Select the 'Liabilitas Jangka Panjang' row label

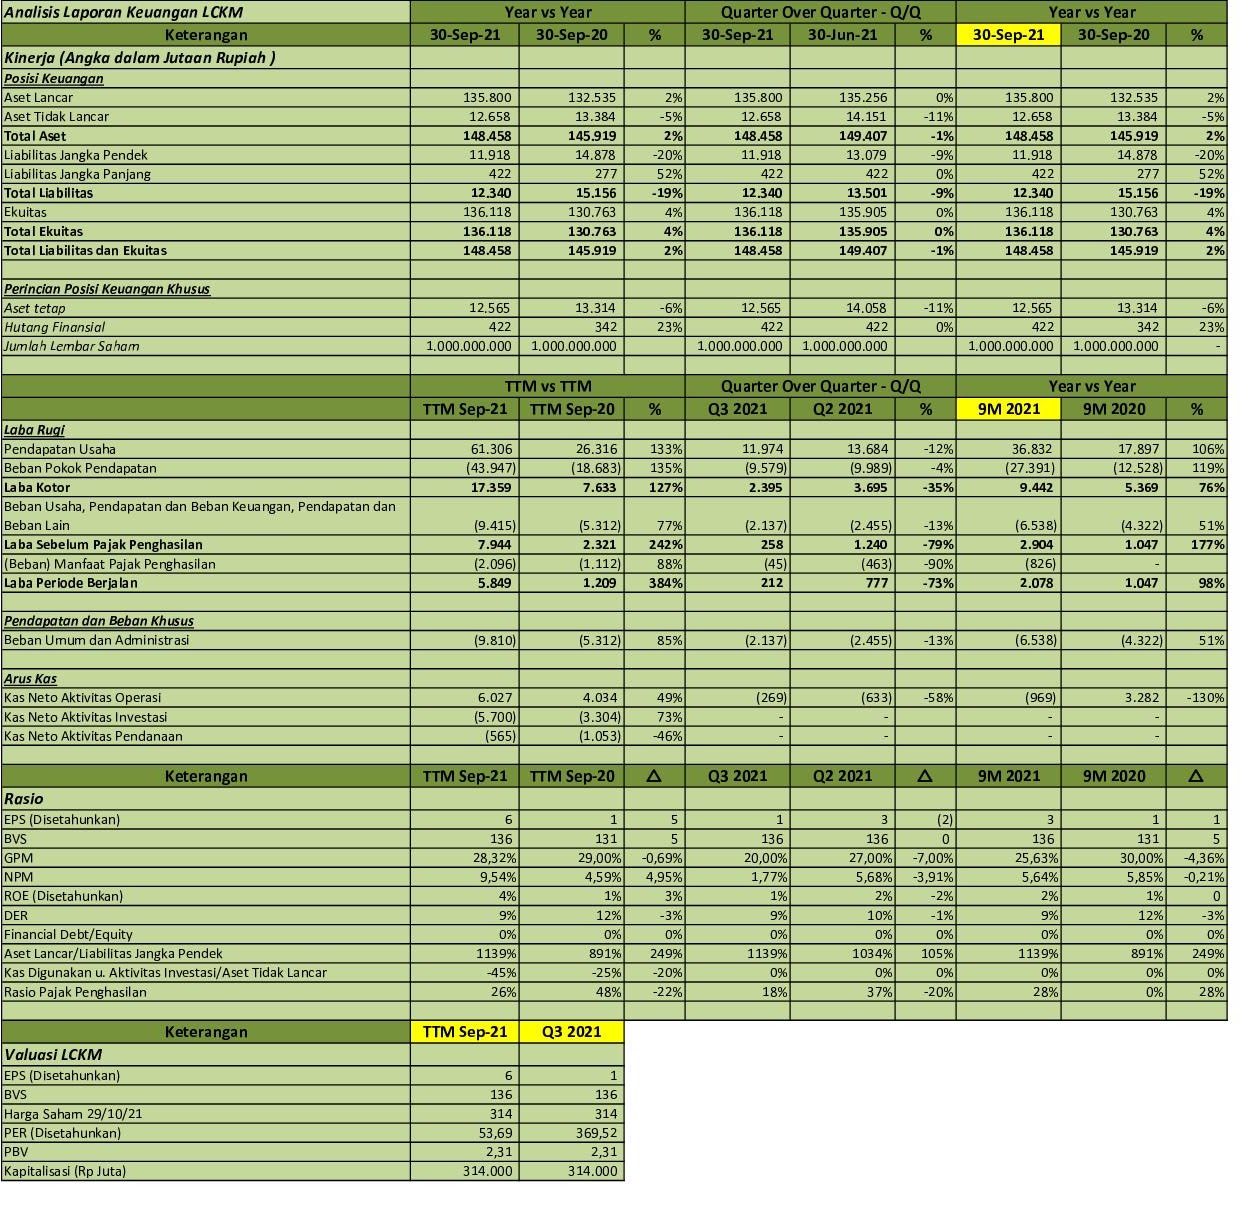78,173
